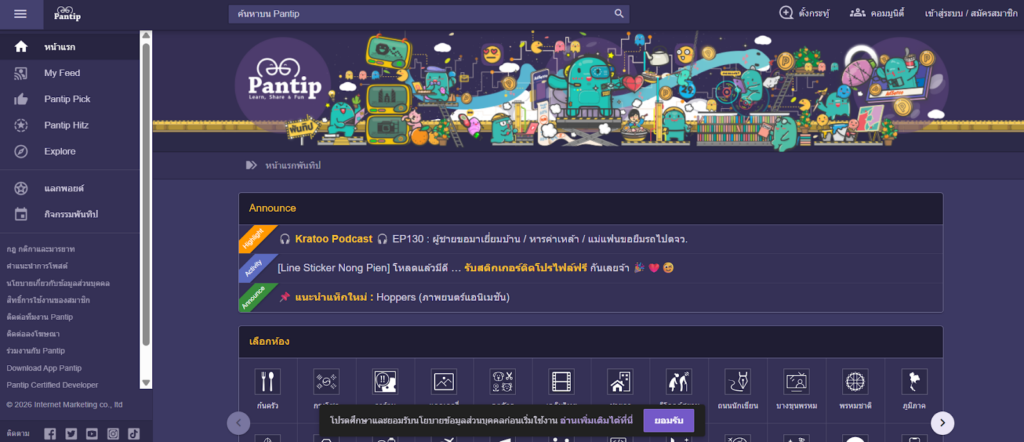Select My Feed in sidebar
Image resolution: width=1024 pixels, height=442 pixels.
[61, 73]
